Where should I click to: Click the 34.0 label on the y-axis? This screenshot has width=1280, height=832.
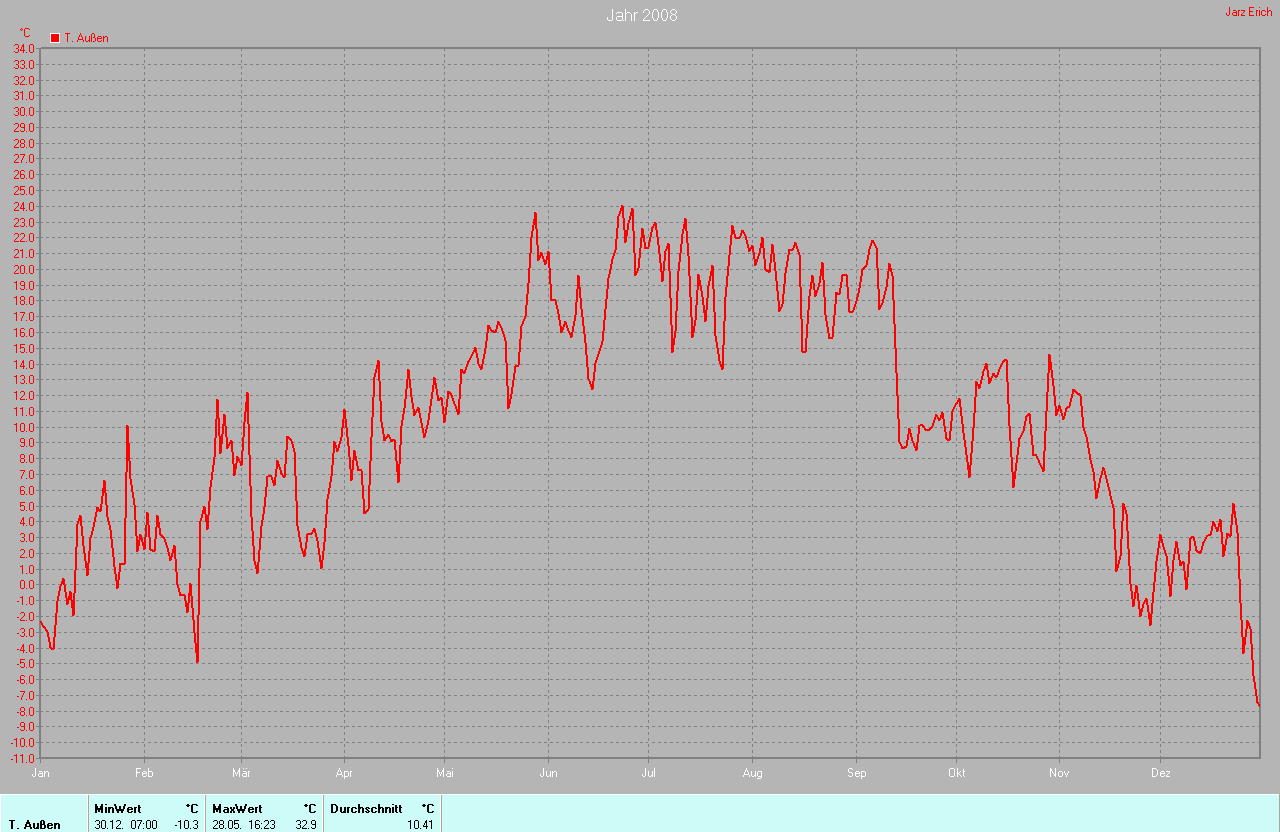(x=24, y=48)
